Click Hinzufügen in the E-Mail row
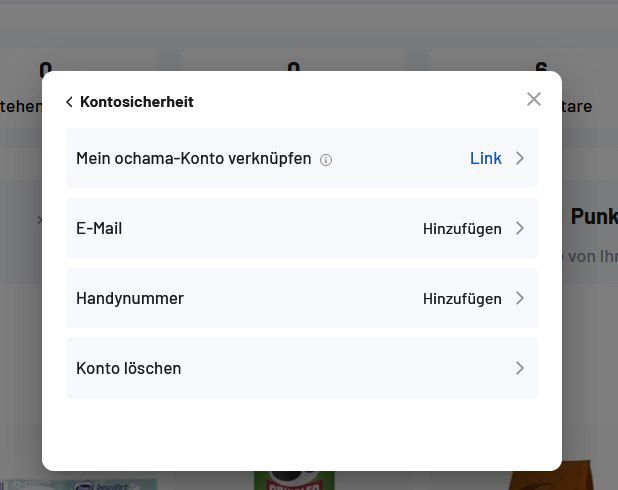The image size is (618, 490). click(x=462, y=228)
